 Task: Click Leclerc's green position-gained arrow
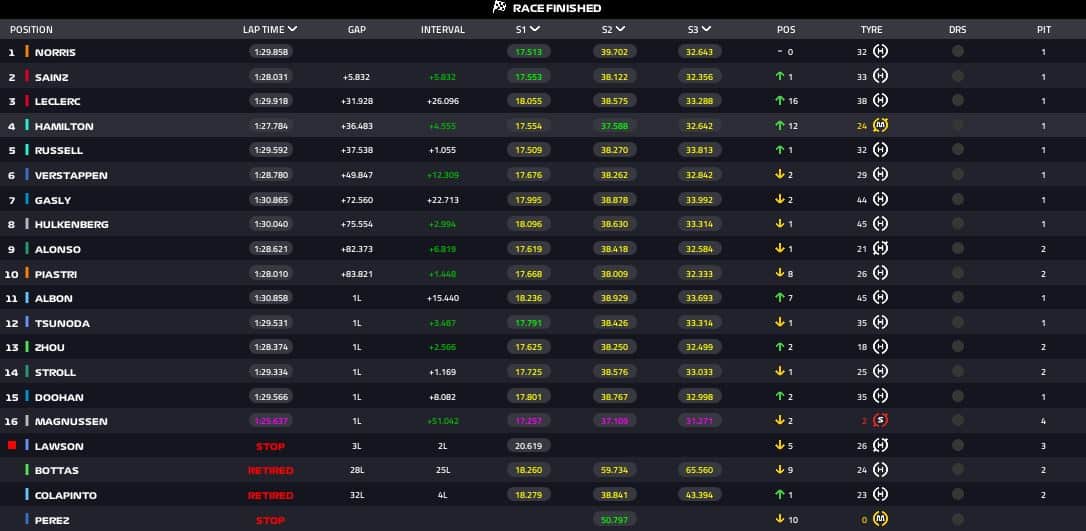780,100
